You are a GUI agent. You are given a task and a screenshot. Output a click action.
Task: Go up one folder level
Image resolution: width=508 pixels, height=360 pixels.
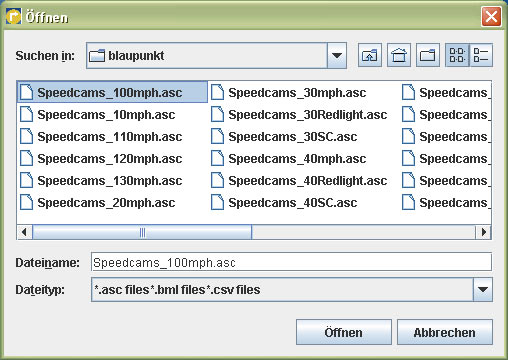point(370,55)
